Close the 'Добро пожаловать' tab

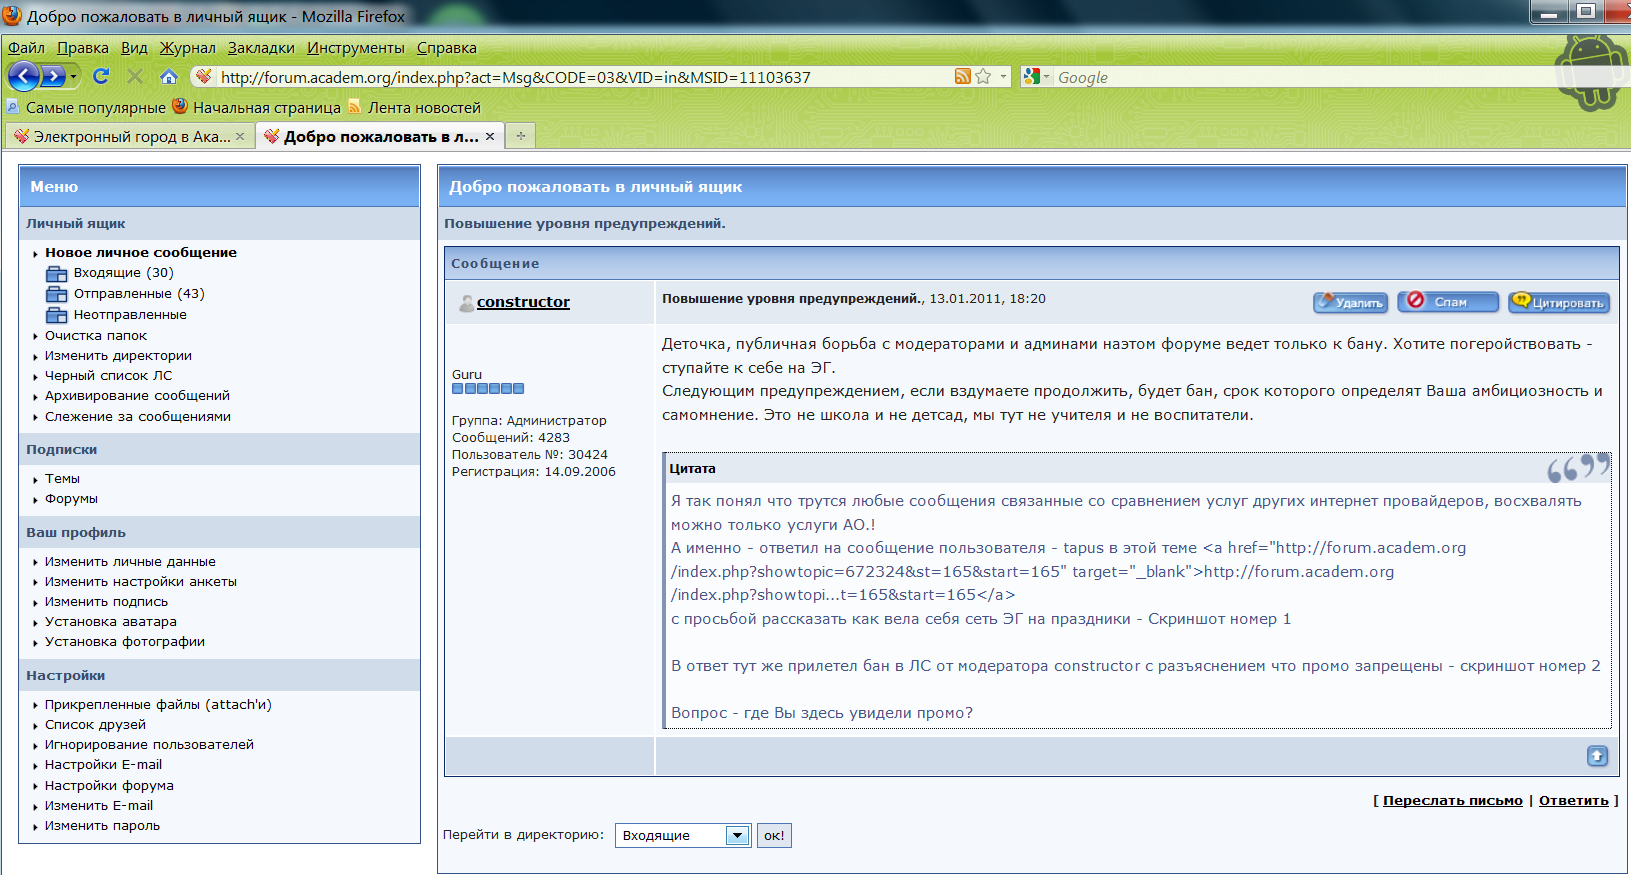490,136
